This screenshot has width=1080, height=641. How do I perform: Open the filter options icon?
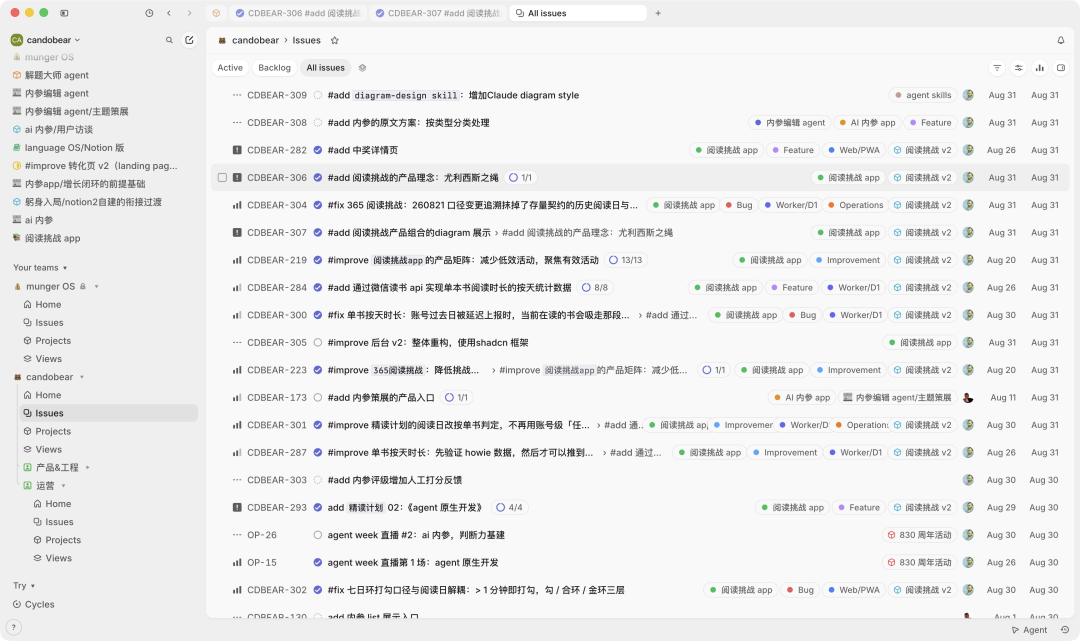point(997,67)
